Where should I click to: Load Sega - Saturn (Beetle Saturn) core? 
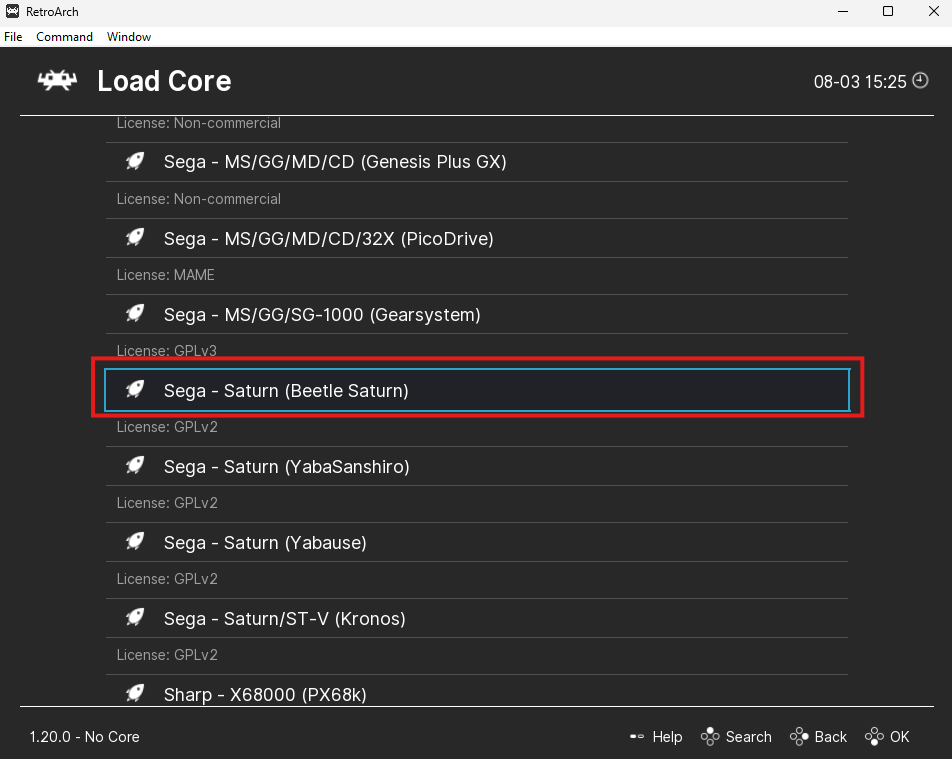[x=477, y=390]
